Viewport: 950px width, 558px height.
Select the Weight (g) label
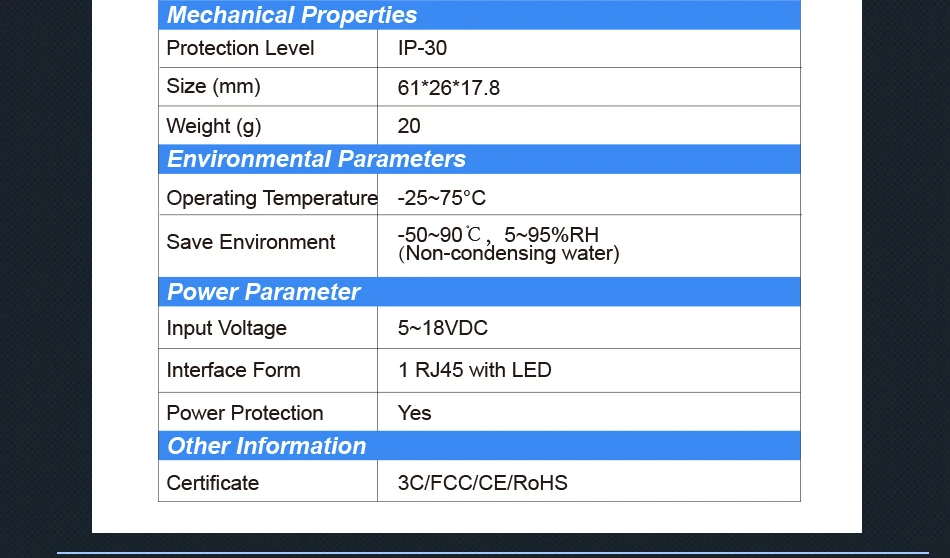tap(214, 126)
